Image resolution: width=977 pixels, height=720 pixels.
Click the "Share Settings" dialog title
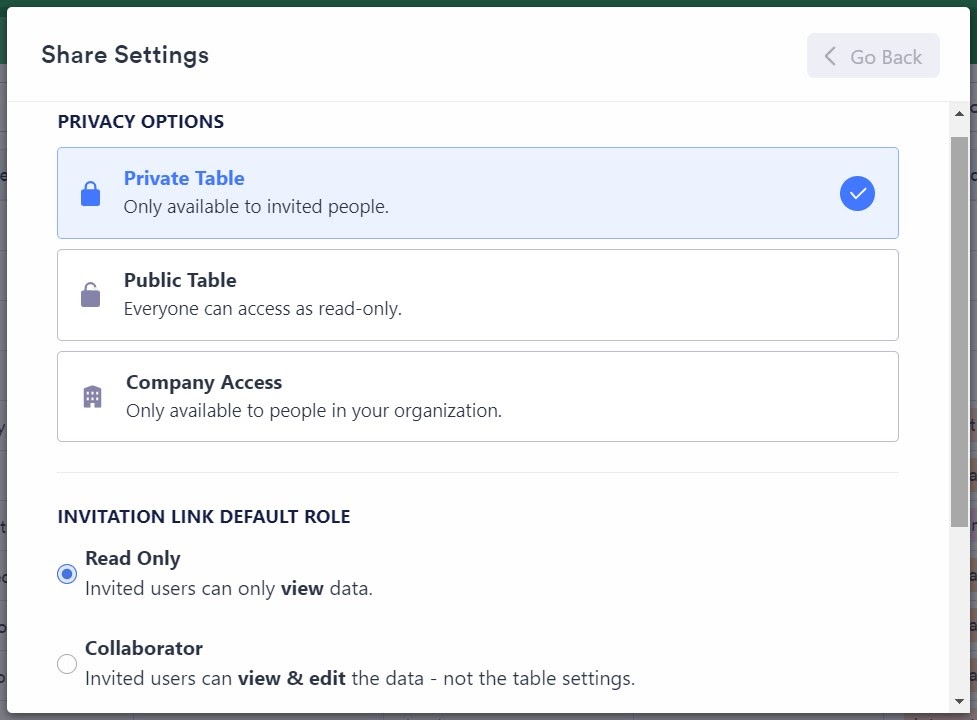pyautogui.click(x=125, y=55)
